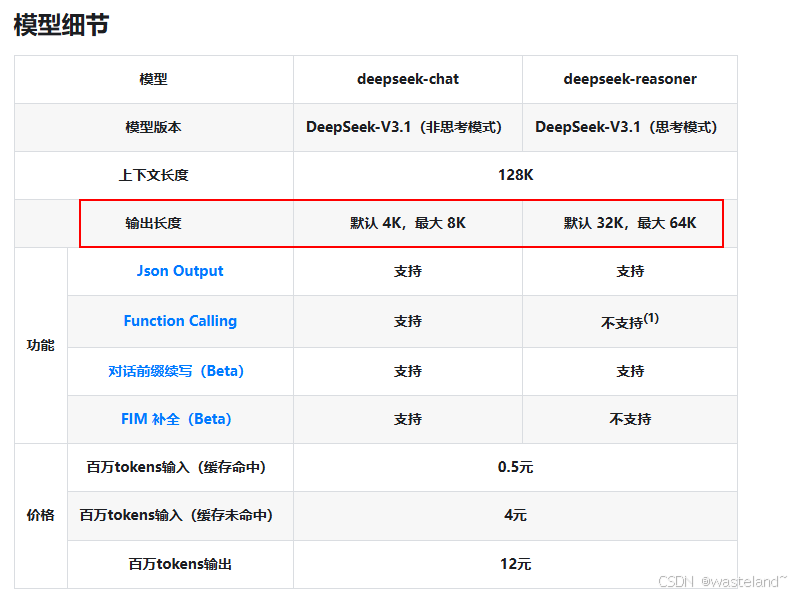Click 支持 for 对话前缀续写 under deepseek-chat
The width and height of the screenshot is (805, 597).
(408, 371)
